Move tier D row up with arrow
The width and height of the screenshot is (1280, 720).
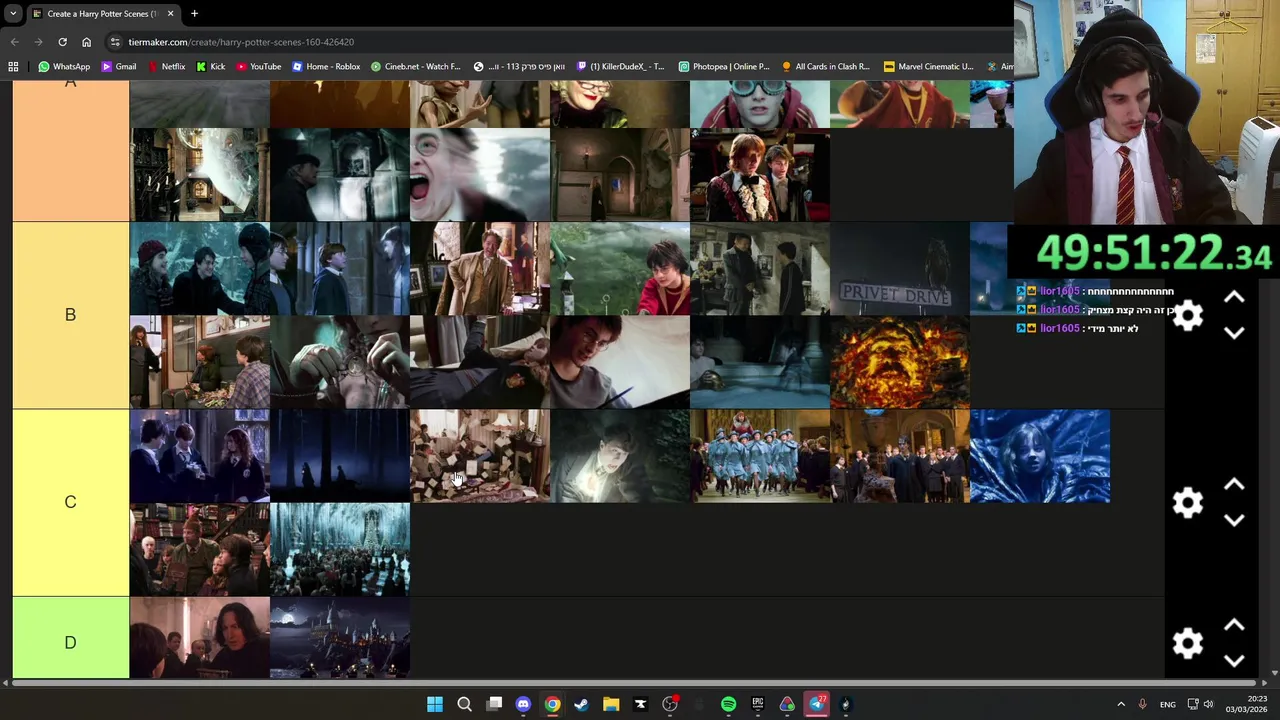click(1234, 626)
